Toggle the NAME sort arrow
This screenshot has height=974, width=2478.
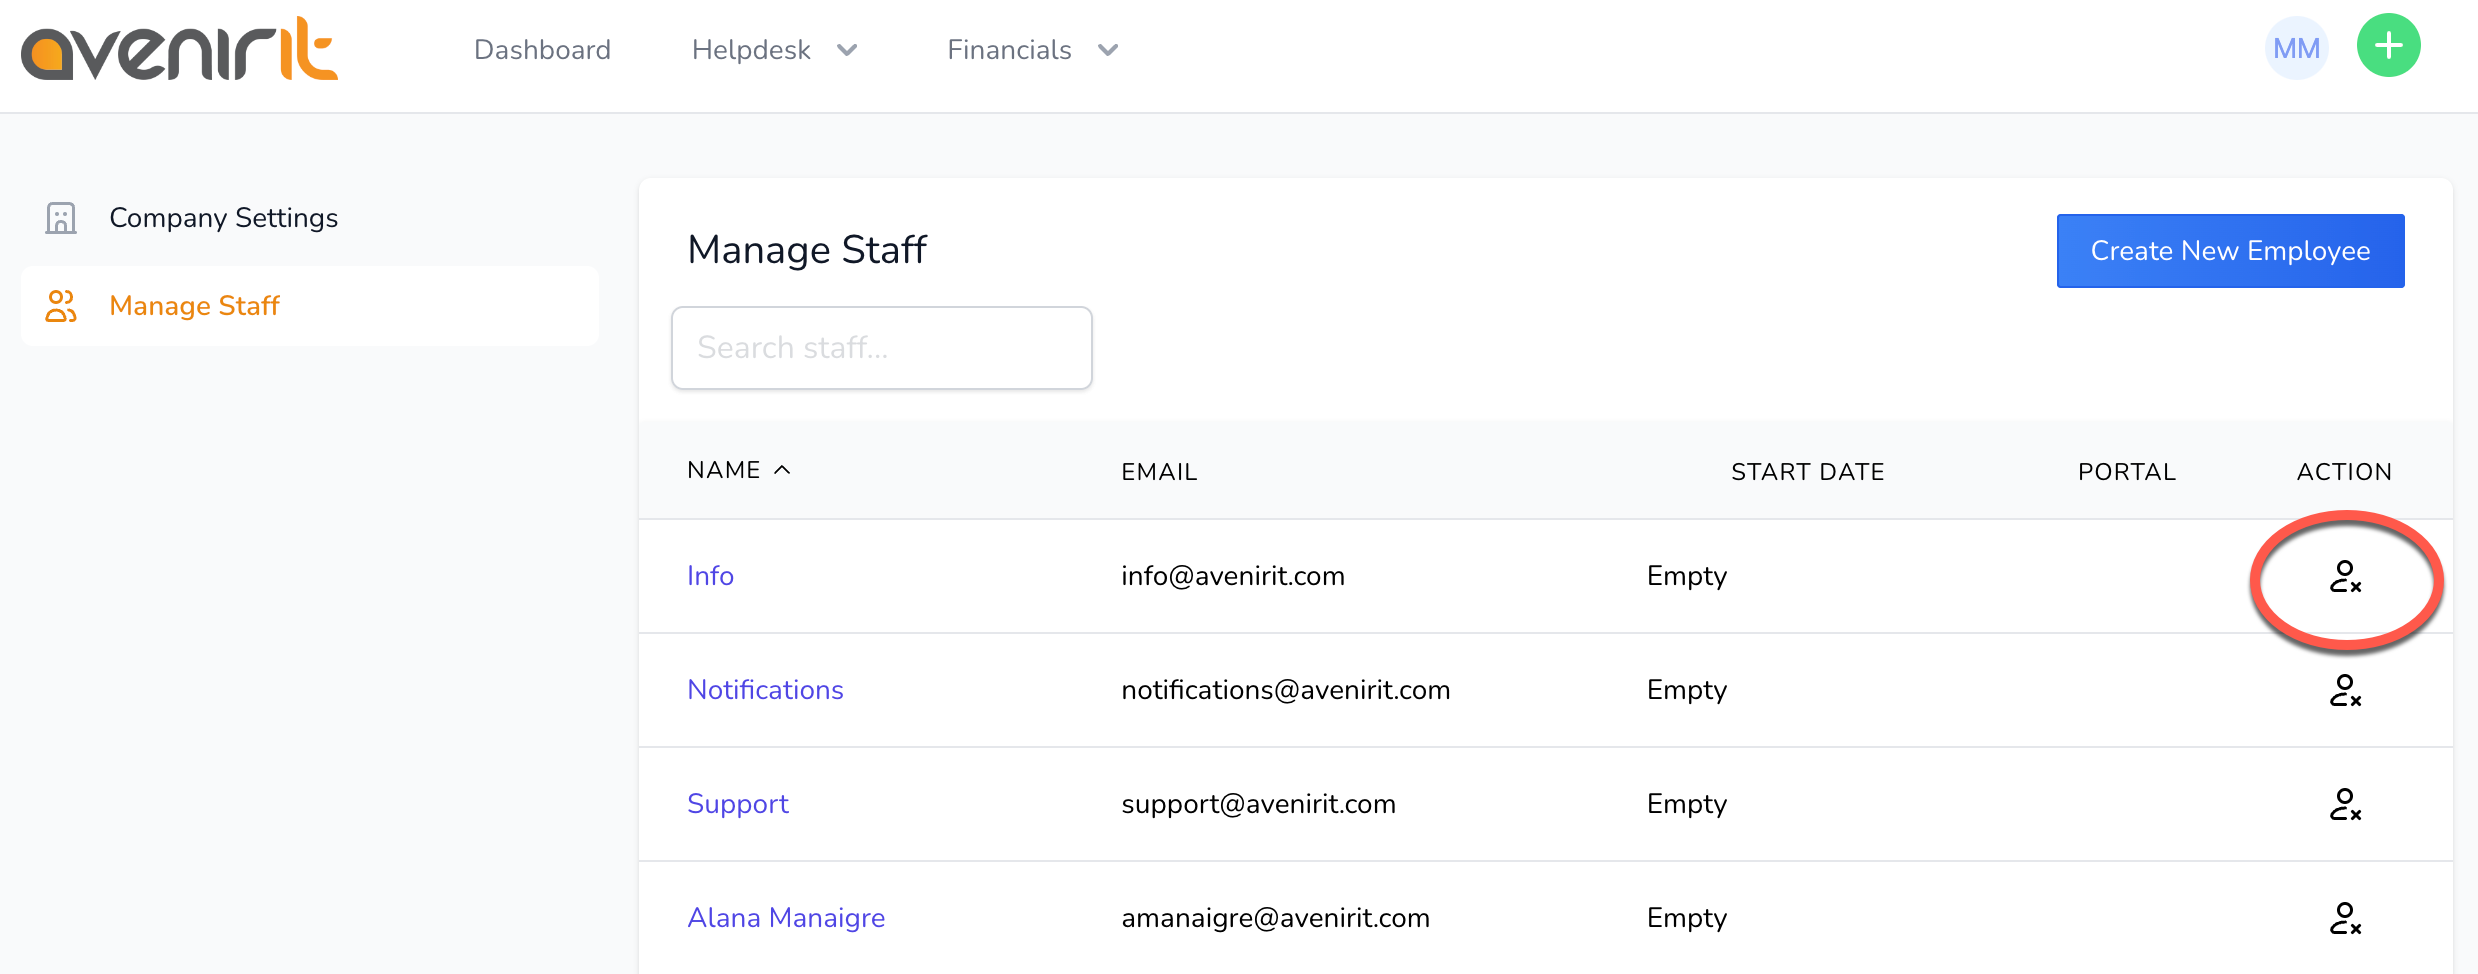click(x=782, y=470)
